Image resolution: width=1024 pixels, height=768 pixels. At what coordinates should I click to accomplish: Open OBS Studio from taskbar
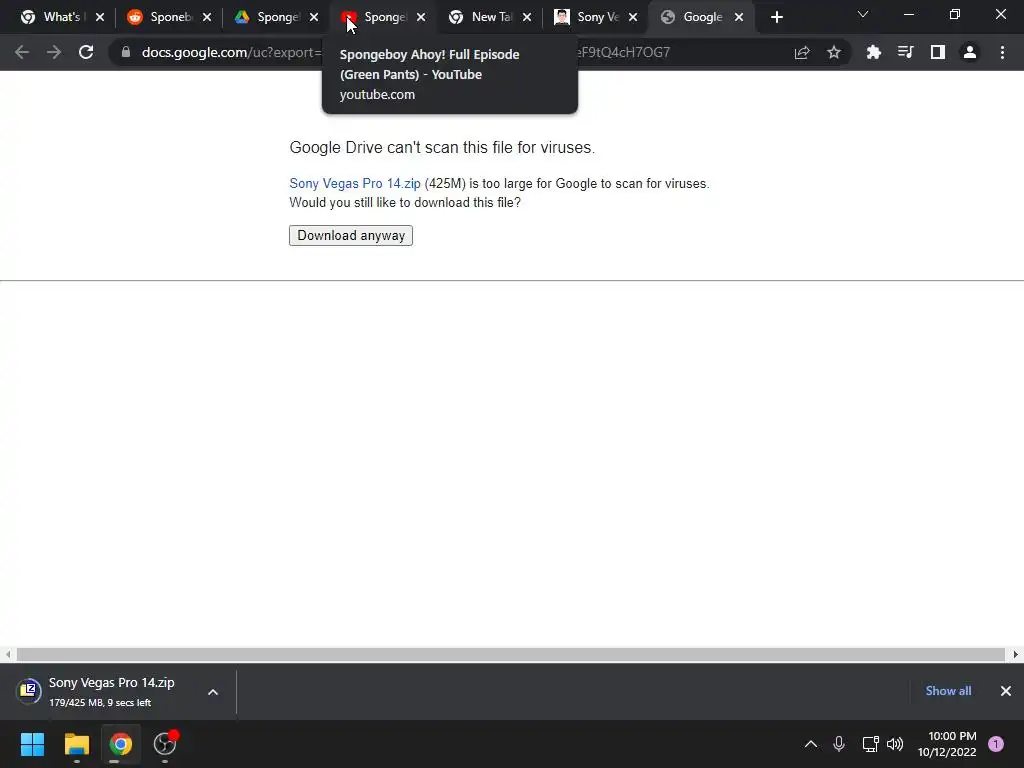click(x=165, y=744)
